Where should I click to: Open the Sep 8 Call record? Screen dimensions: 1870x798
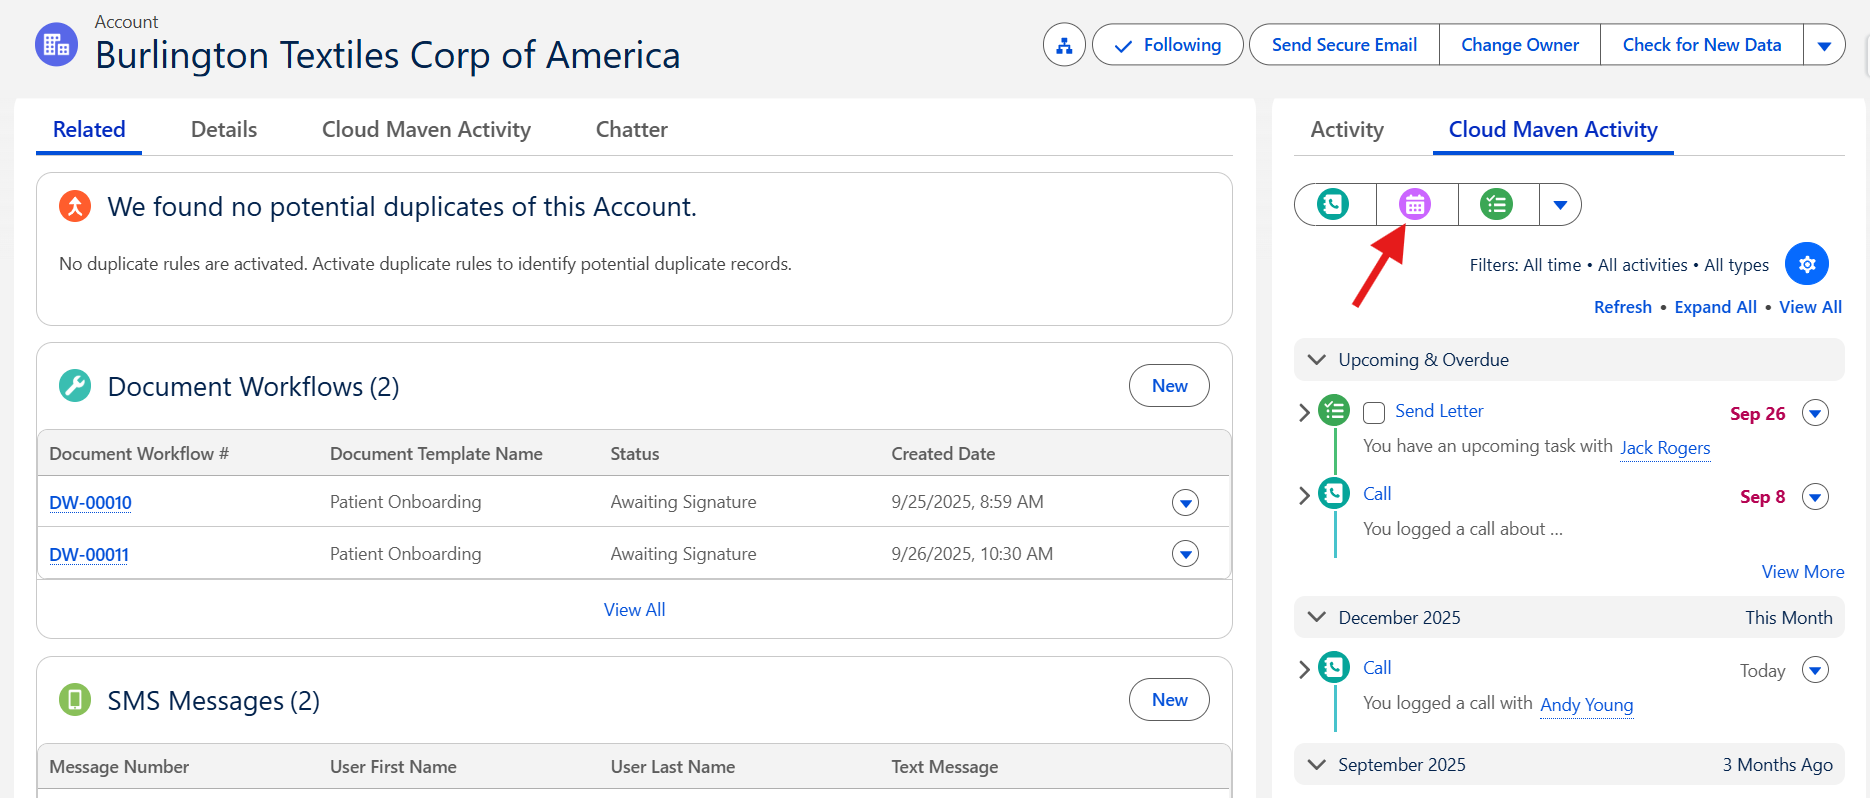[x=1377, y=494]
